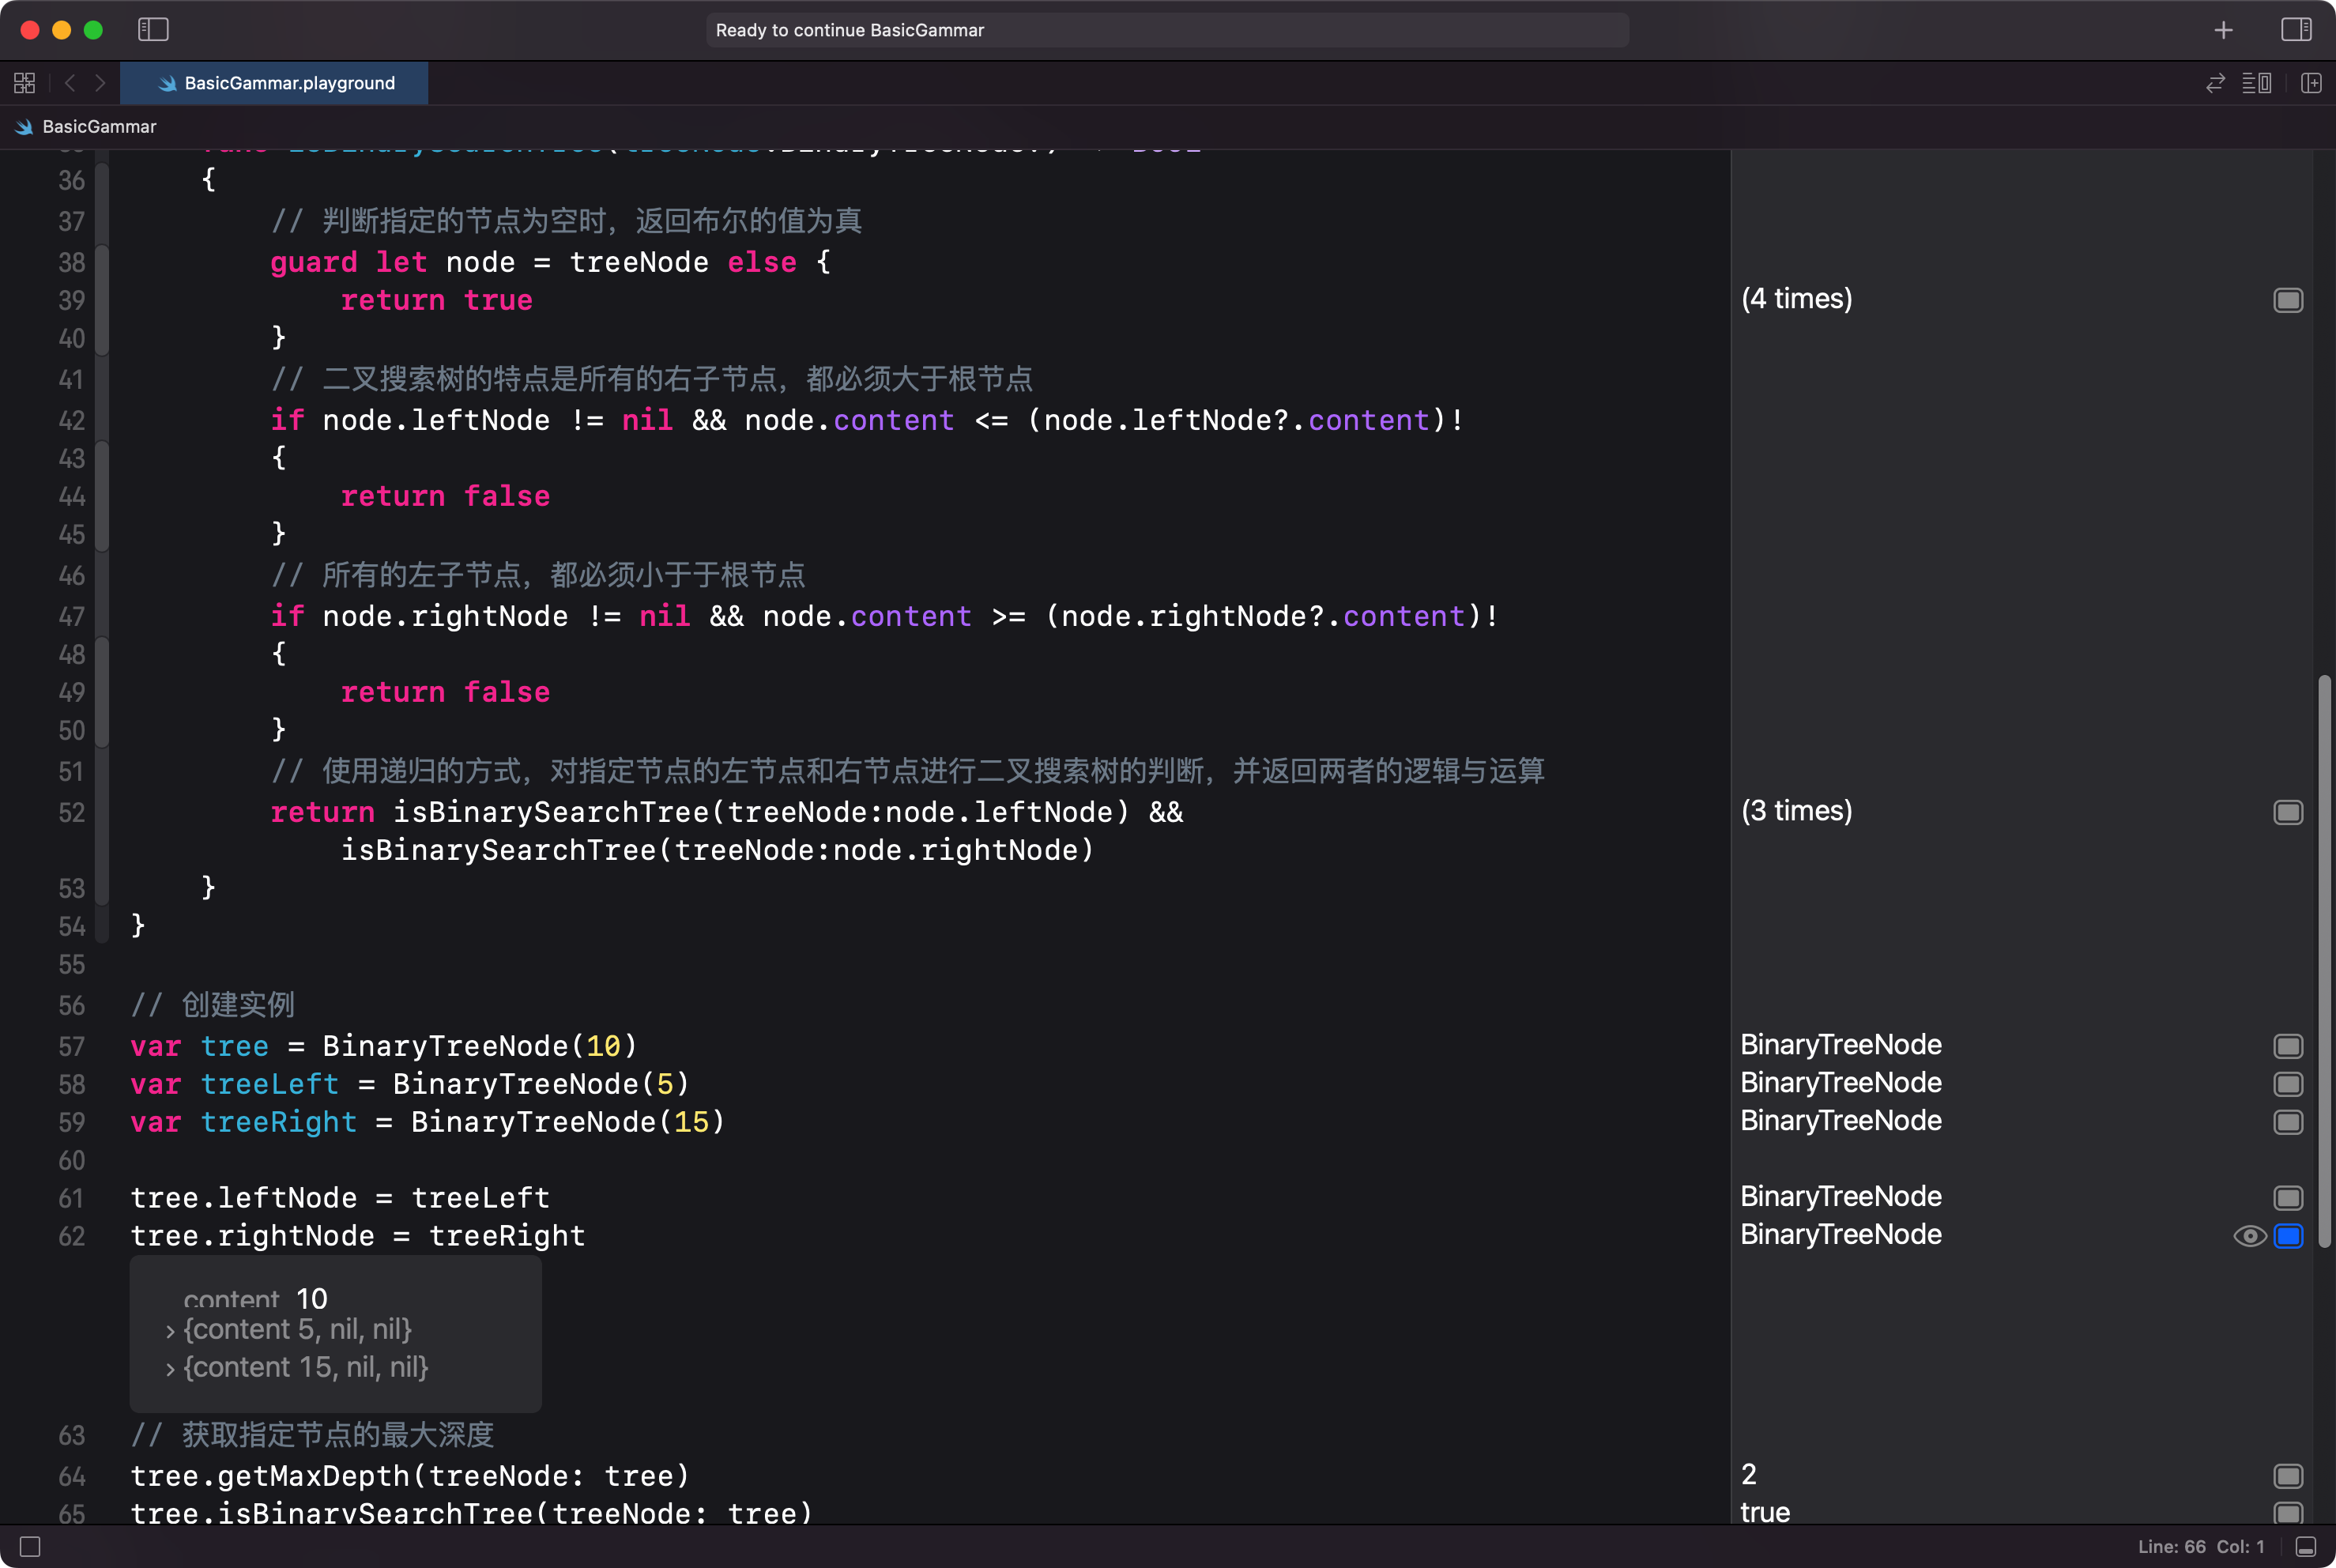
Task: Click the 'return true' statement on line 39
Action: [436, 300]
